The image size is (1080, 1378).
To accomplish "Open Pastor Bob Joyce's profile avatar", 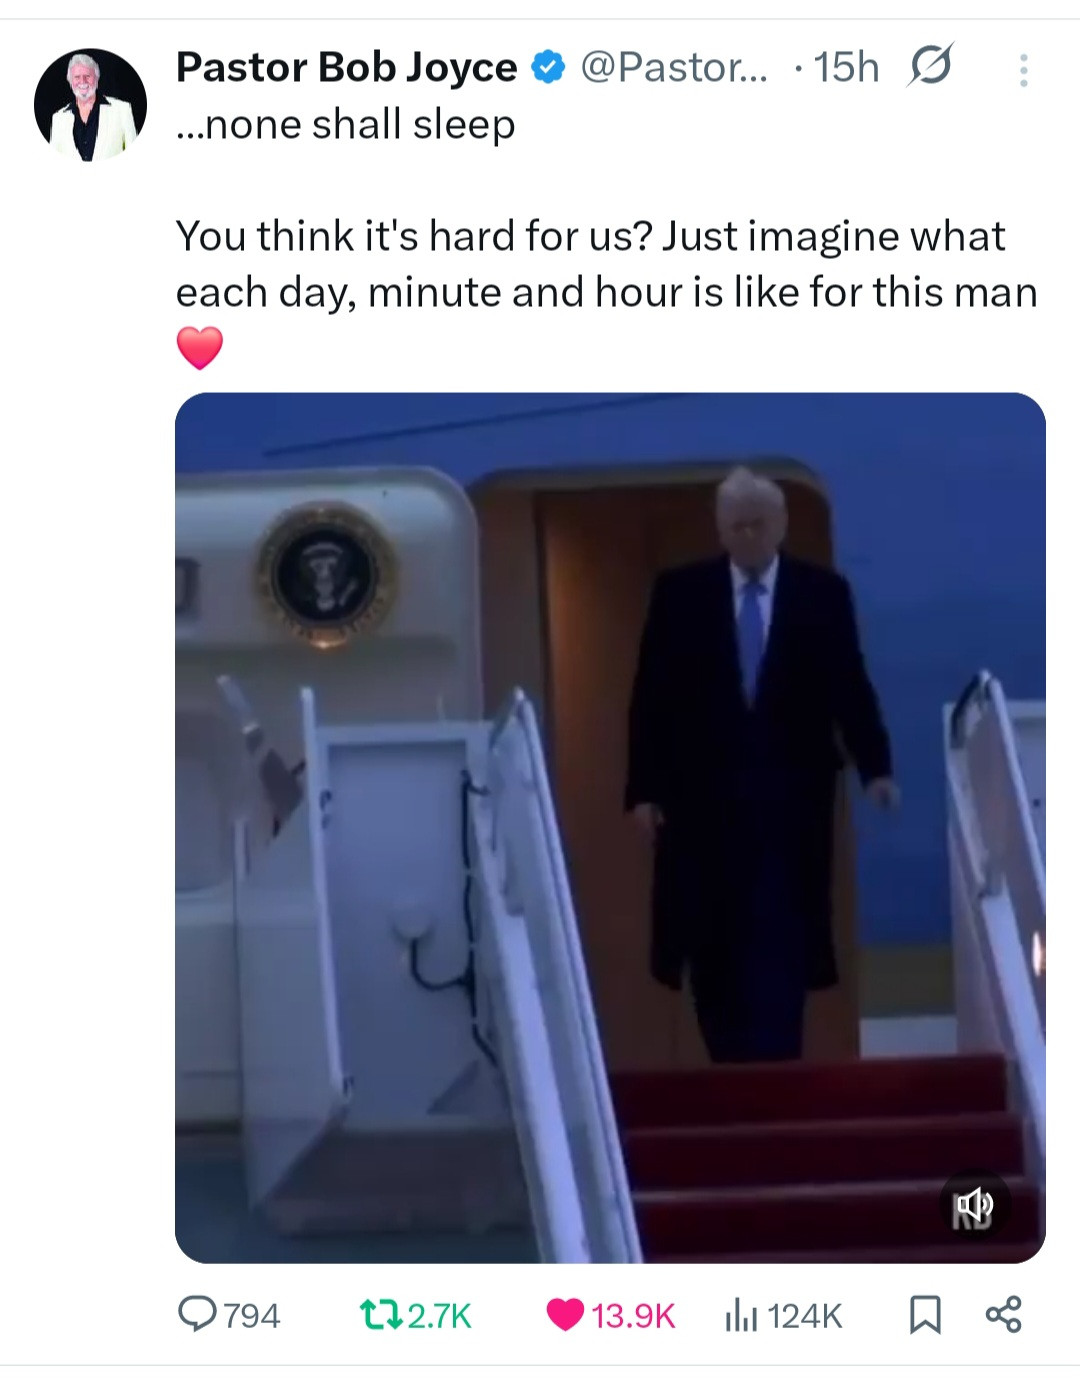I will coord(90,105).
